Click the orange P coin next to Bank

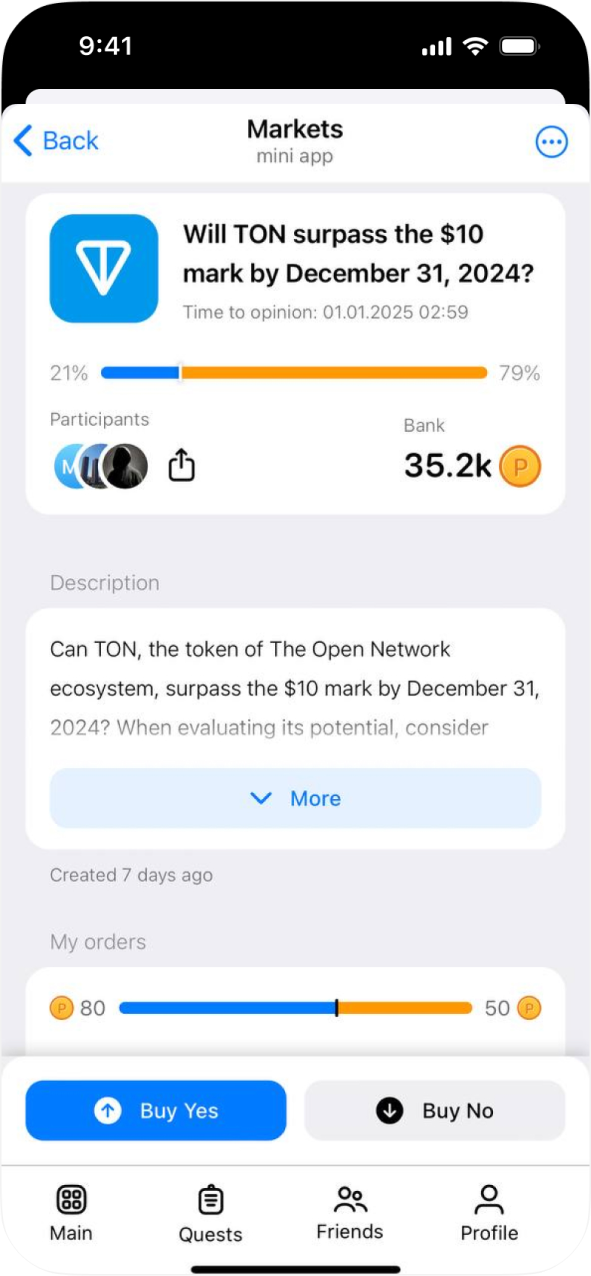tap(521, 466)
